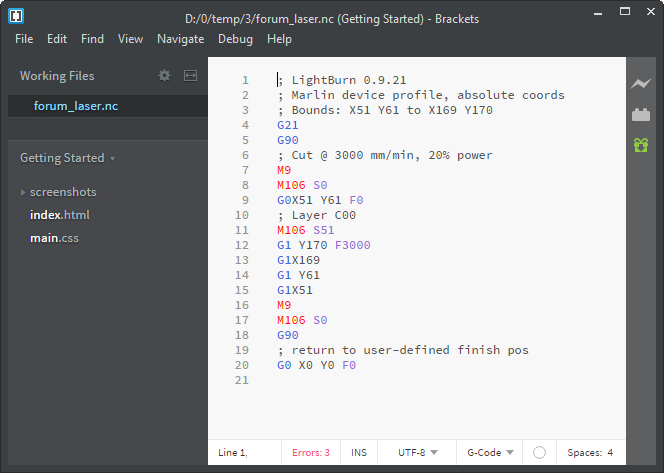Click the Marlin device profile comment
The height and width of the screenshot is (473, 664).
(x=421, y=95)
